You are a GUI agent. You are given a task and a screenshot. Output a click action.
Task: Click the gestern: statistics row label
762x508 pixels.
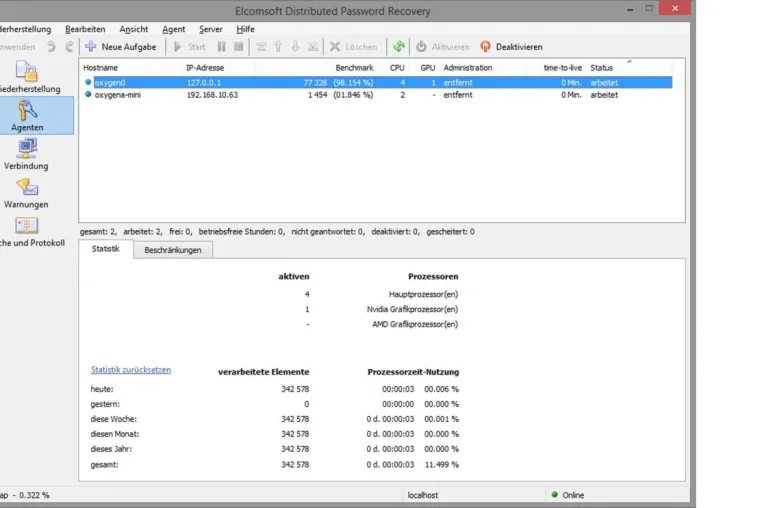[104, 404]
